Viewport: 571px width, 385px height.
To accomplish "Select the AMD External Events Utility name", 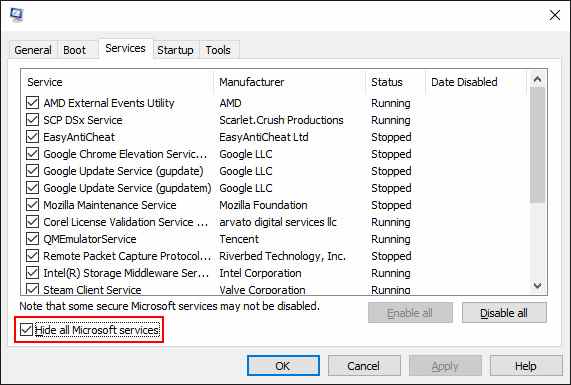I will pyautogui.click(x=109, y=103).
